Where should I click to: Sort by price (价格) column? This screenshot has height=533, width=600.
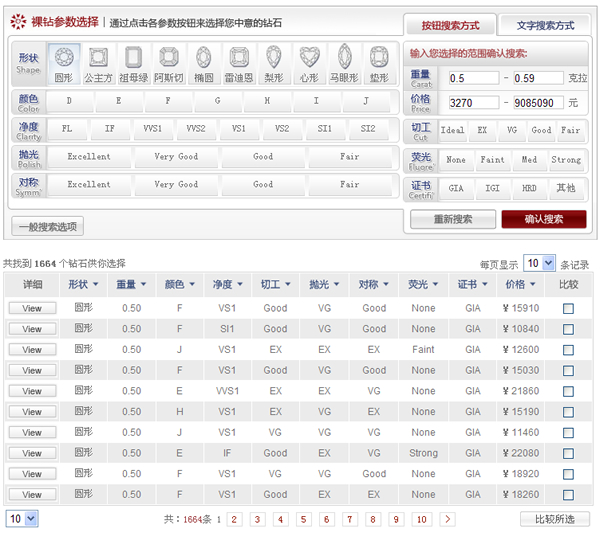click(520, 285)
